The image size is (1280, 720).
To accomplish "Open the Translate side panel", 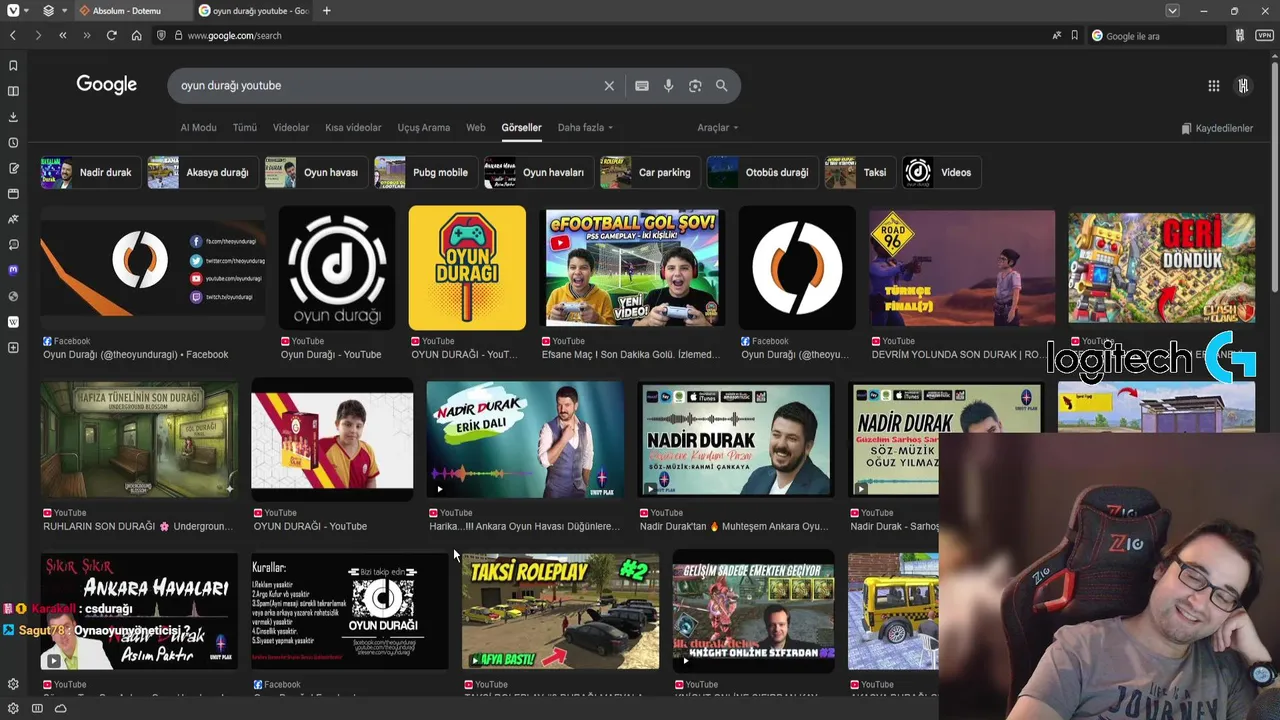I will click(x=13, y=219).
